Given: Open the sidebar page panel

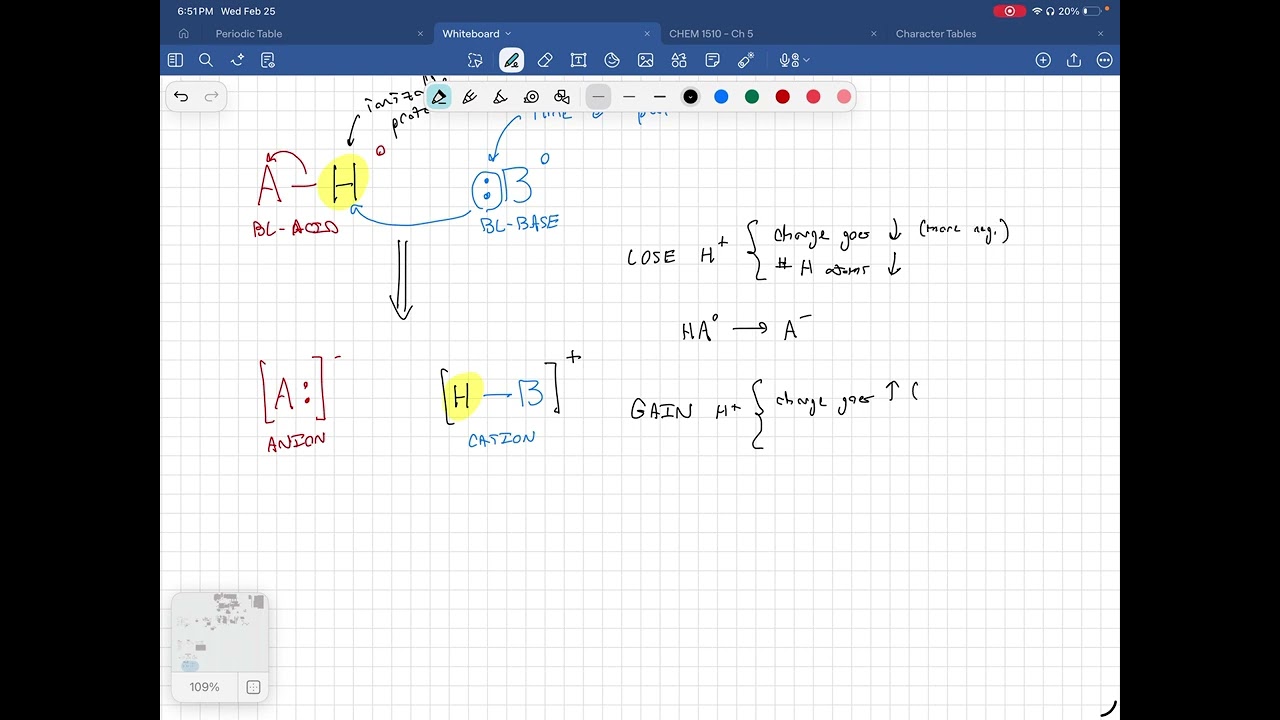Looking at the screenshot, I should (175, 60).
